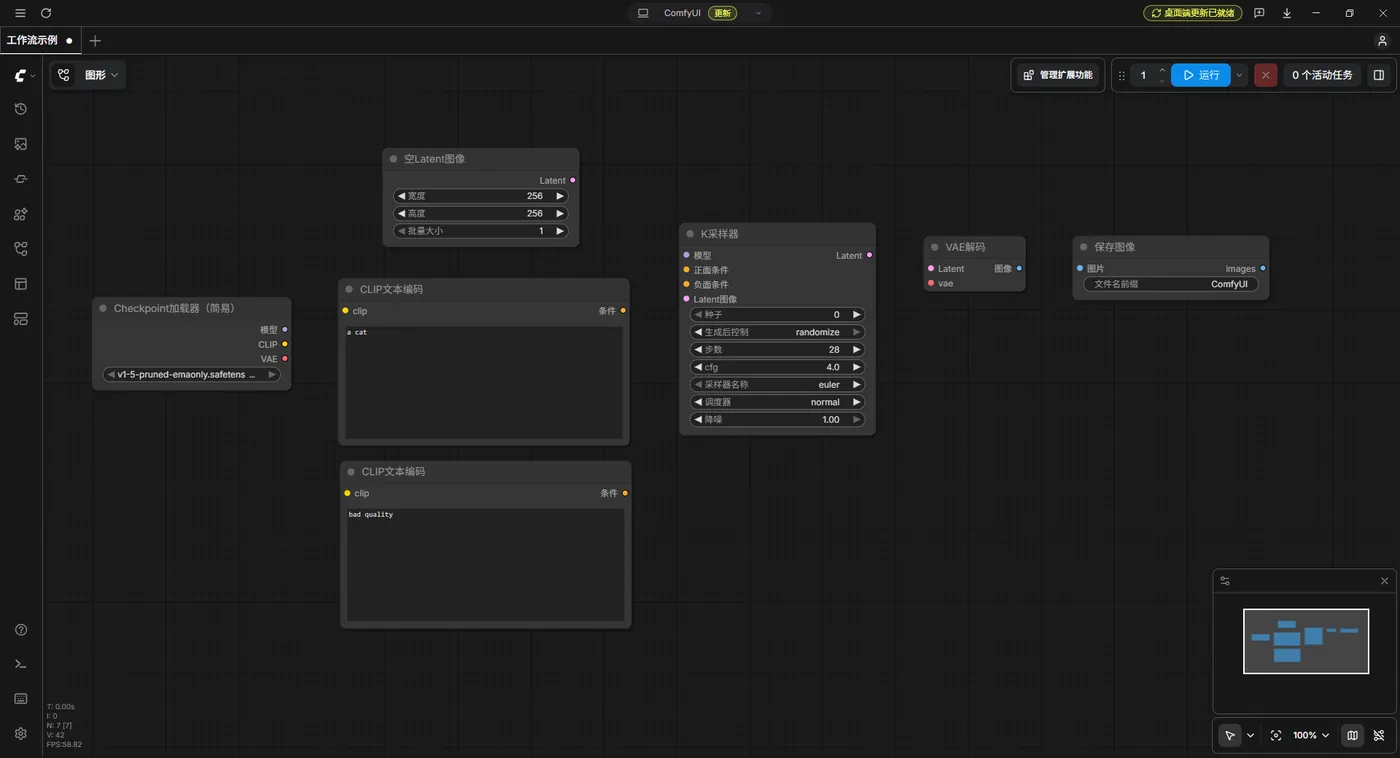The width and height of the screenshot is (1400, 758).
Task: Open the 100% zoom level dropdown
Action: pos(1311,735)
